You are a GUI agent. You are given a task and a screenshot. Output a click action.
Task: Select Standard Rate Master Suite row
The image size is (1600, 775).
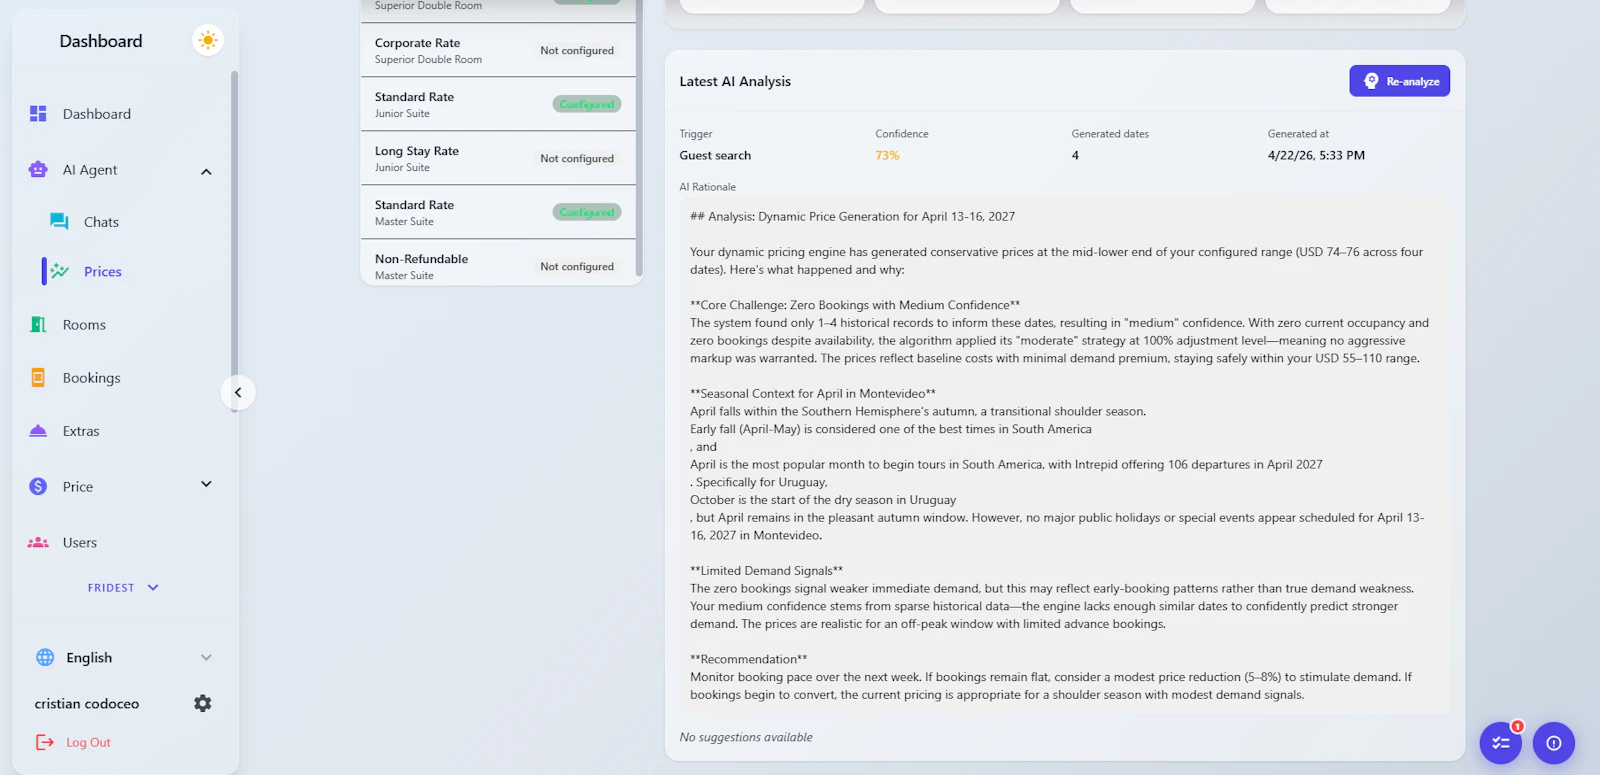click(498, 212)
